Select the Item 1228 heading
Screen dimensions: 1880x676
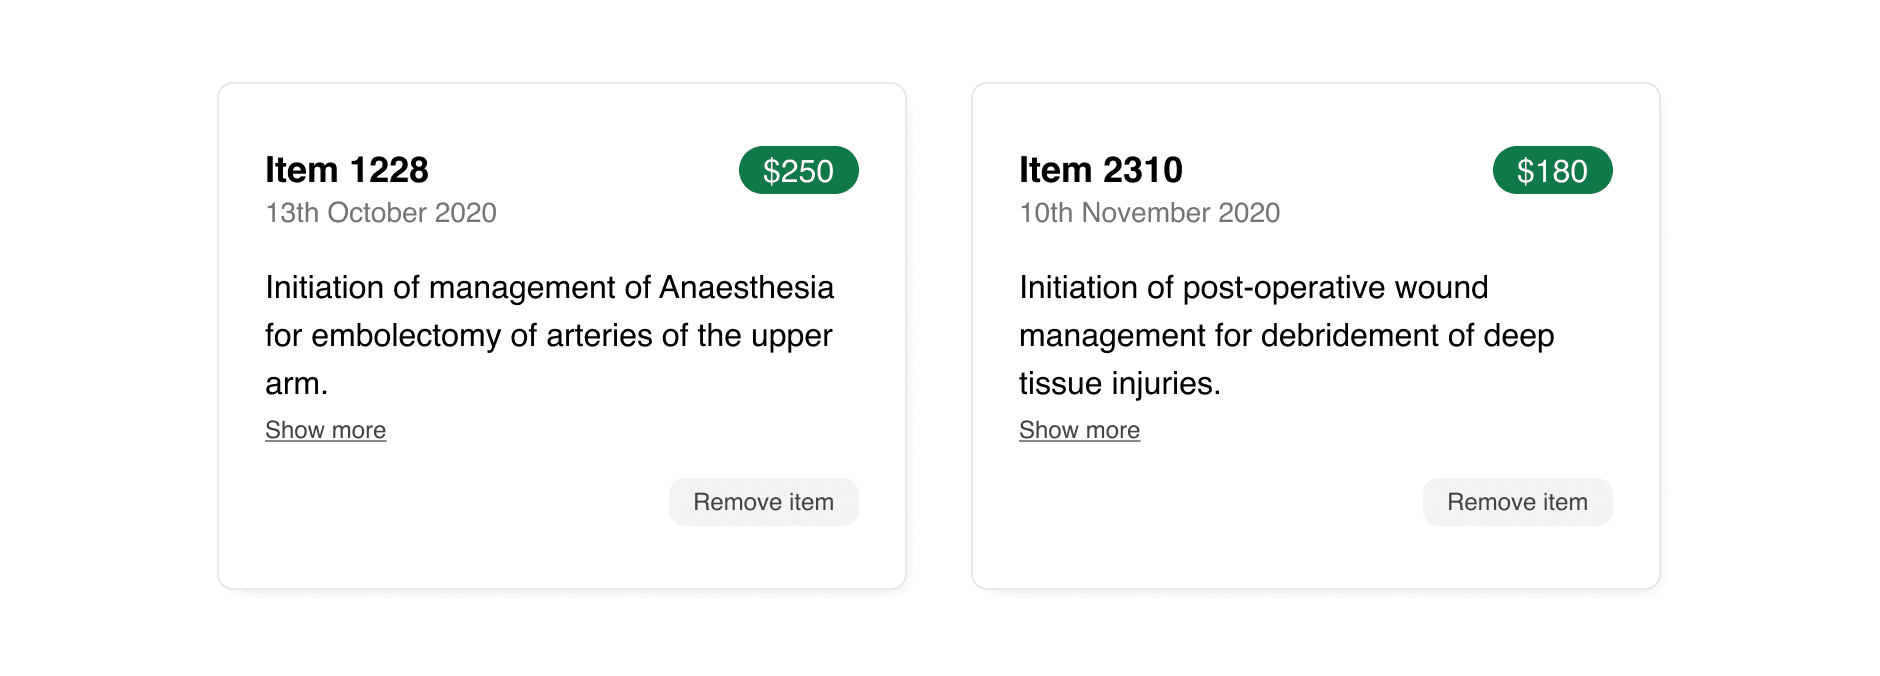(x=347, y=170)
